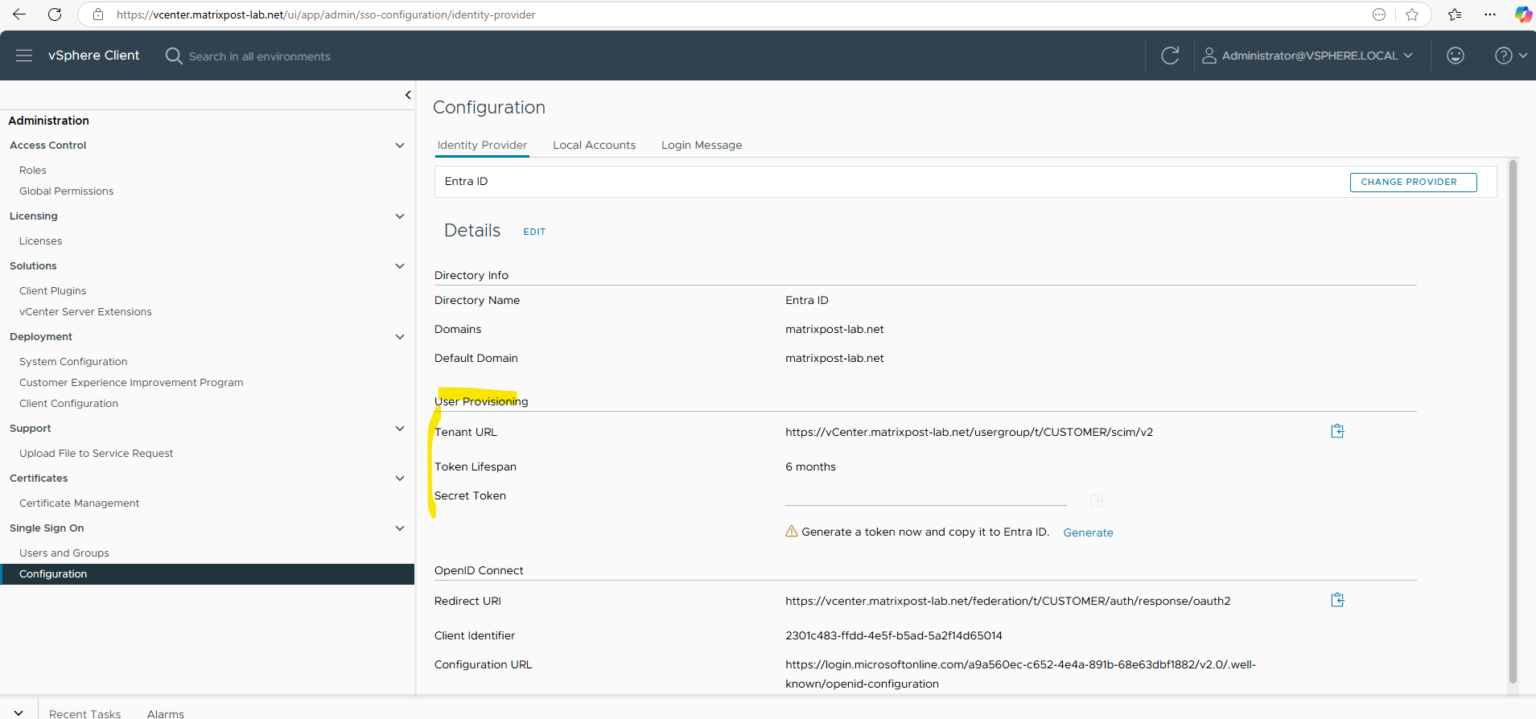Copy the Secret Token with the clipboard icon
The width and height of the screenshot is (1536, 719).
(1096, 500)
